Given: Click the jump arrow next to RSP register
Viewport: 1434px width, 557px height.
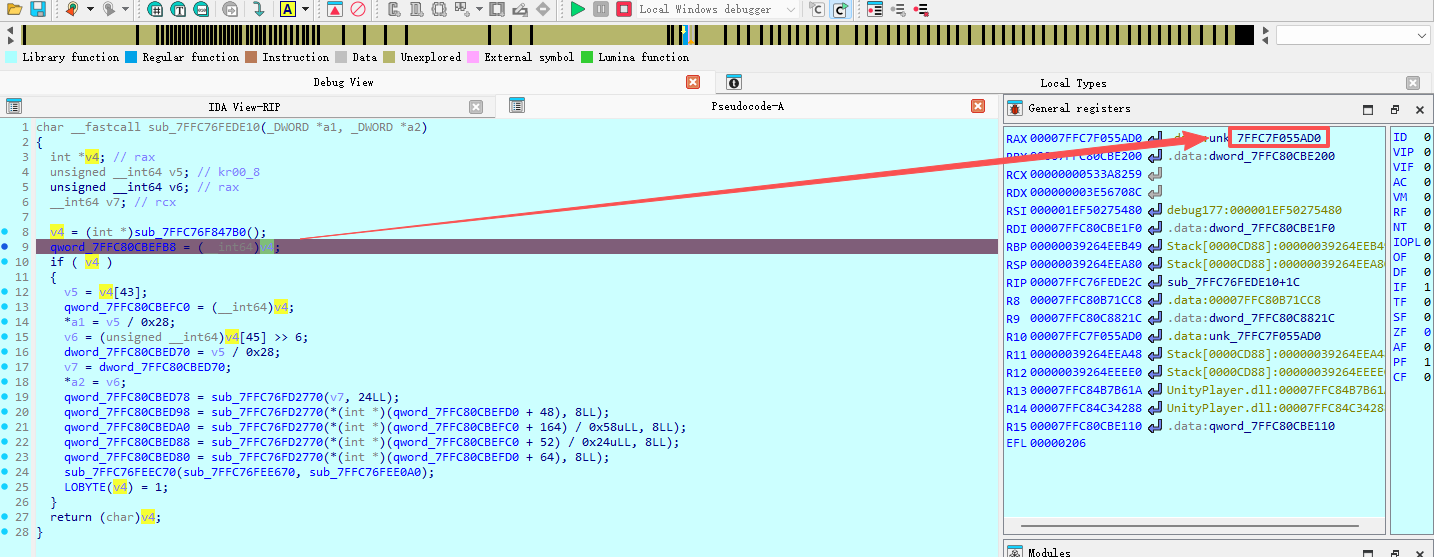Looking at the screenshot, I should point(1155,264).
